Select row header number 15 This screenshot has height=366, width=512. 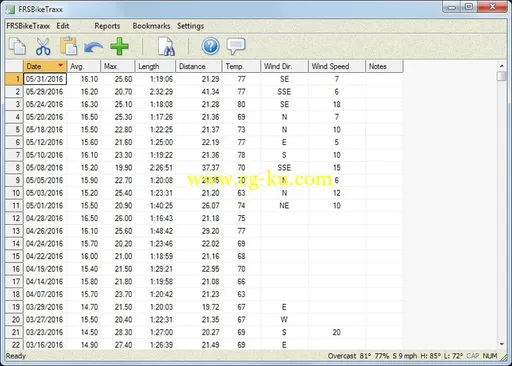pyautogui.click(x=14, y=256)
